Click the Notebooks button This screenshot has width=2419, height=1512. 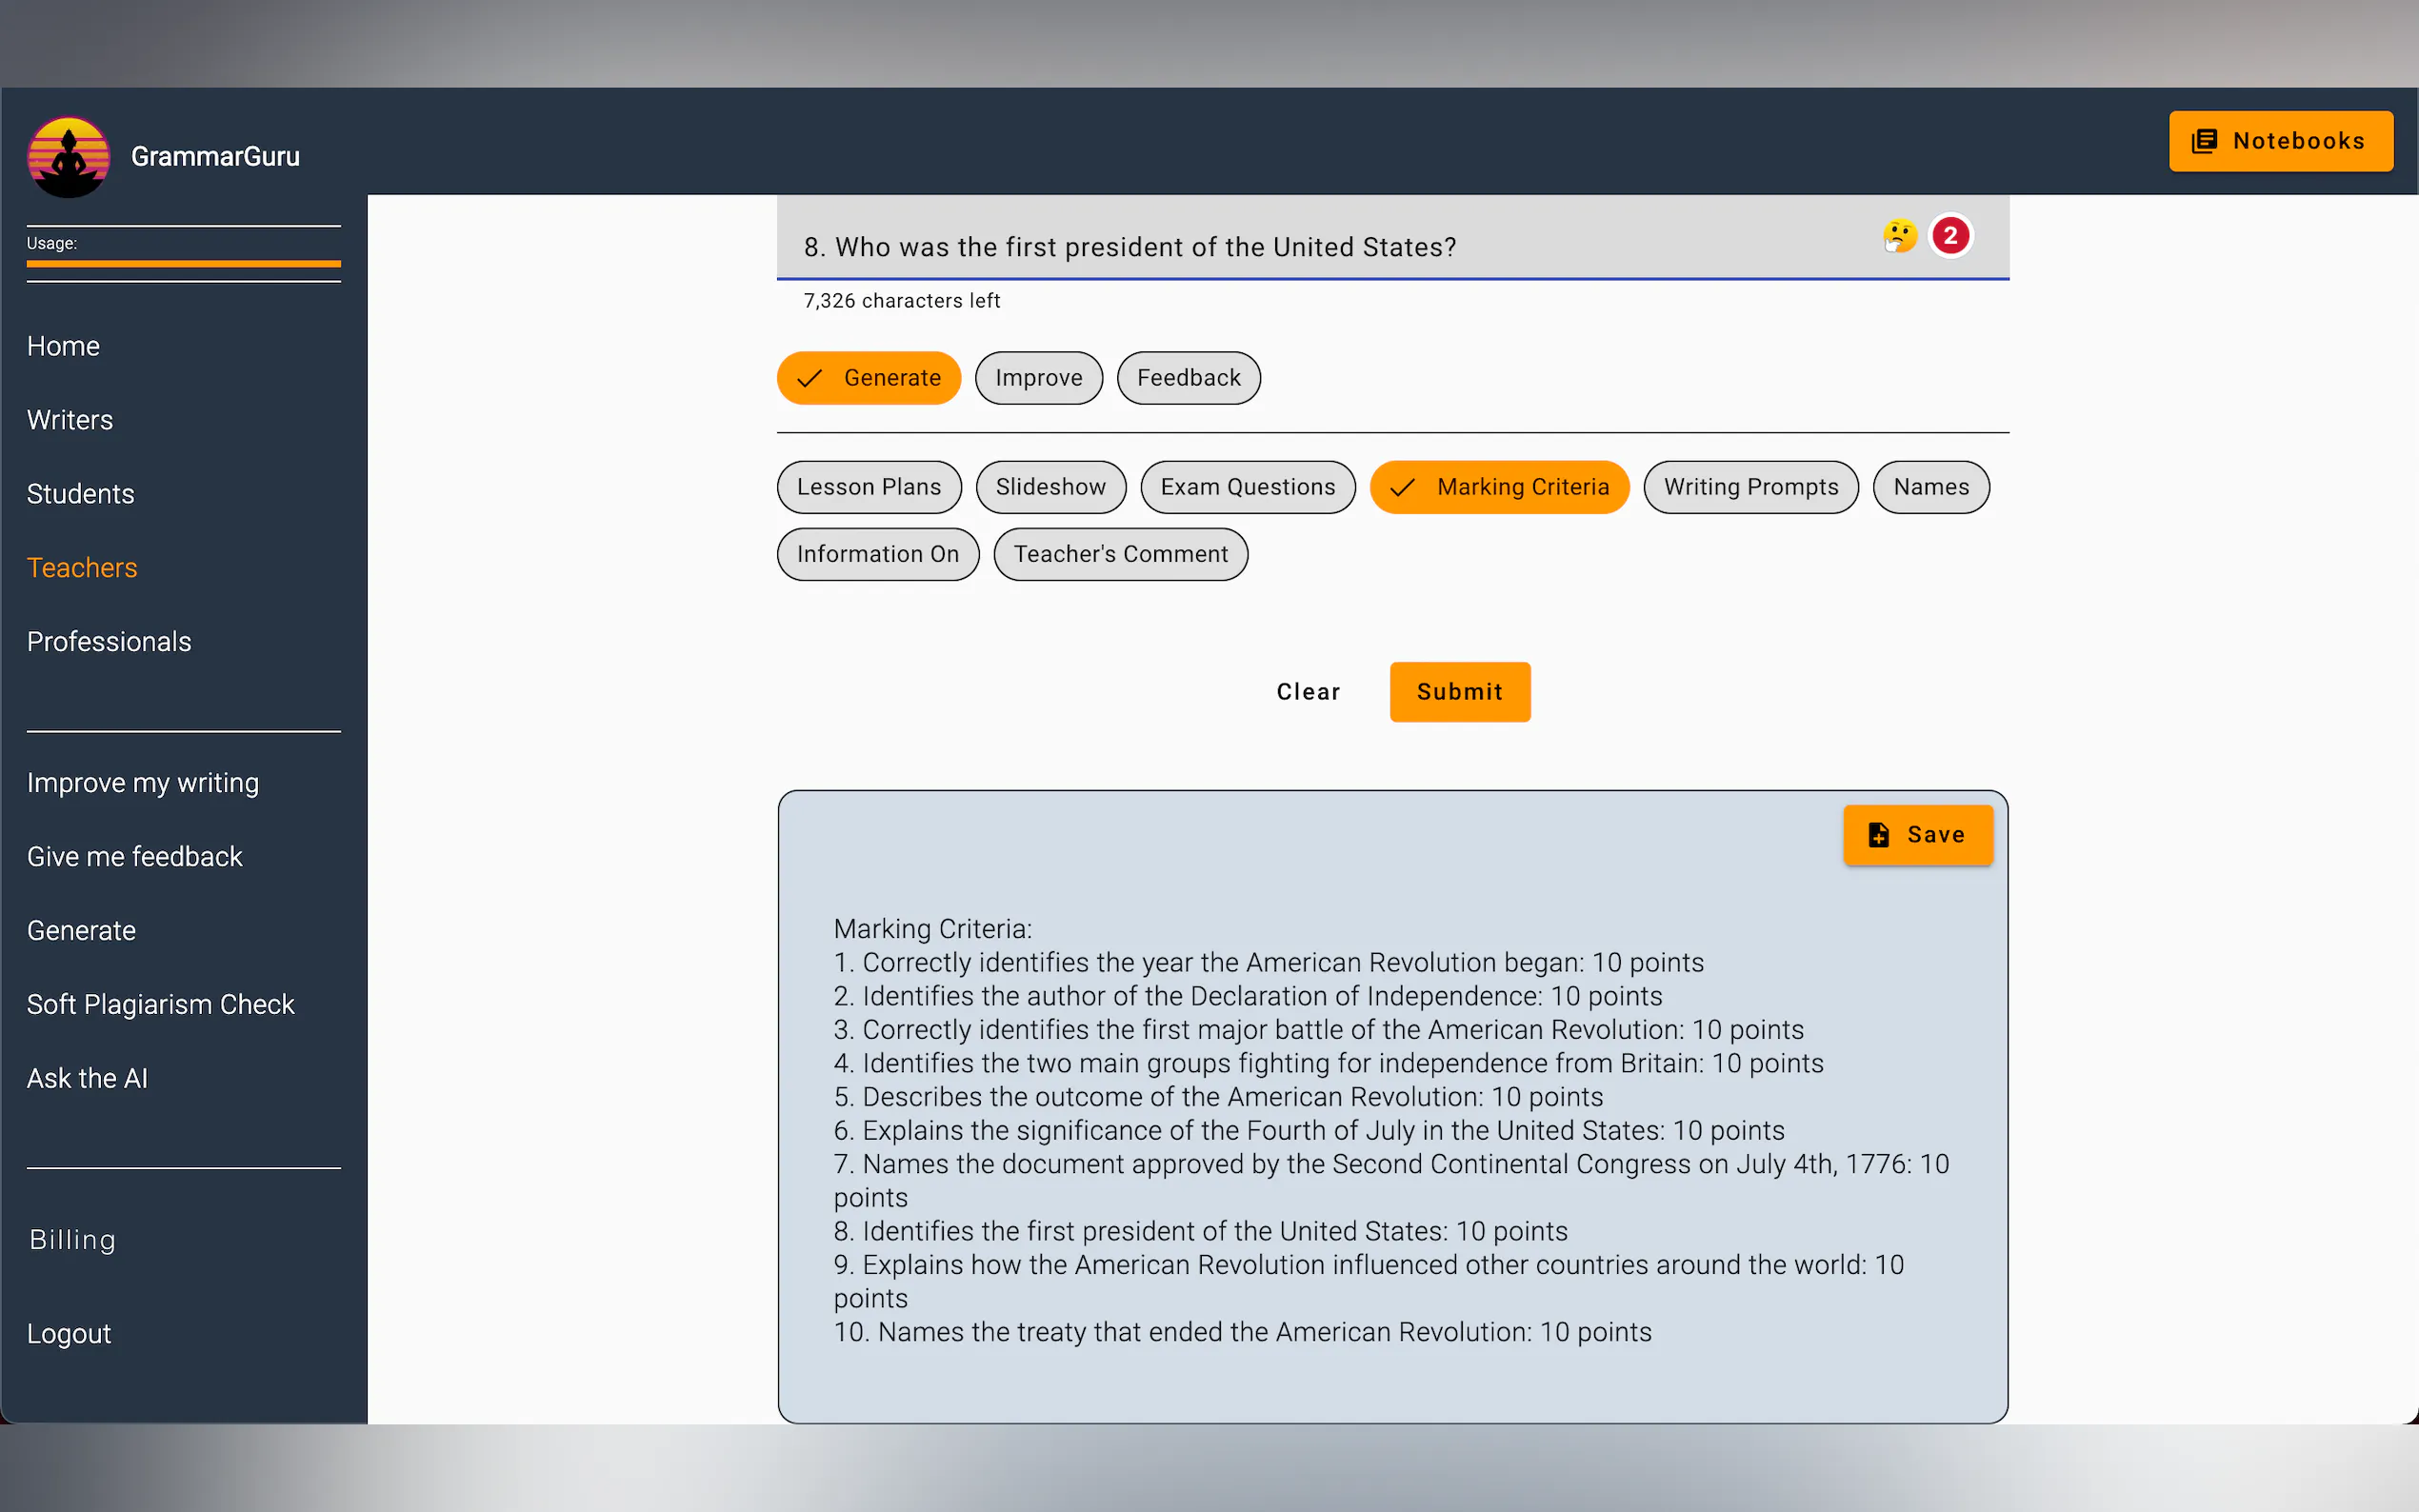2279,141
